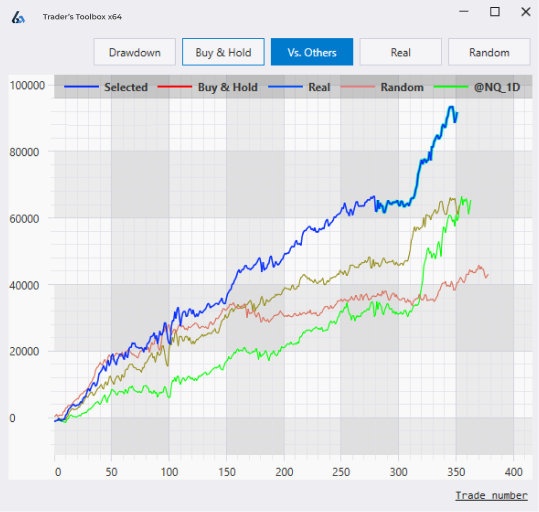539x512 pixels.
Task: Click the Random legend label text
Action: click(x=402, y=87)
